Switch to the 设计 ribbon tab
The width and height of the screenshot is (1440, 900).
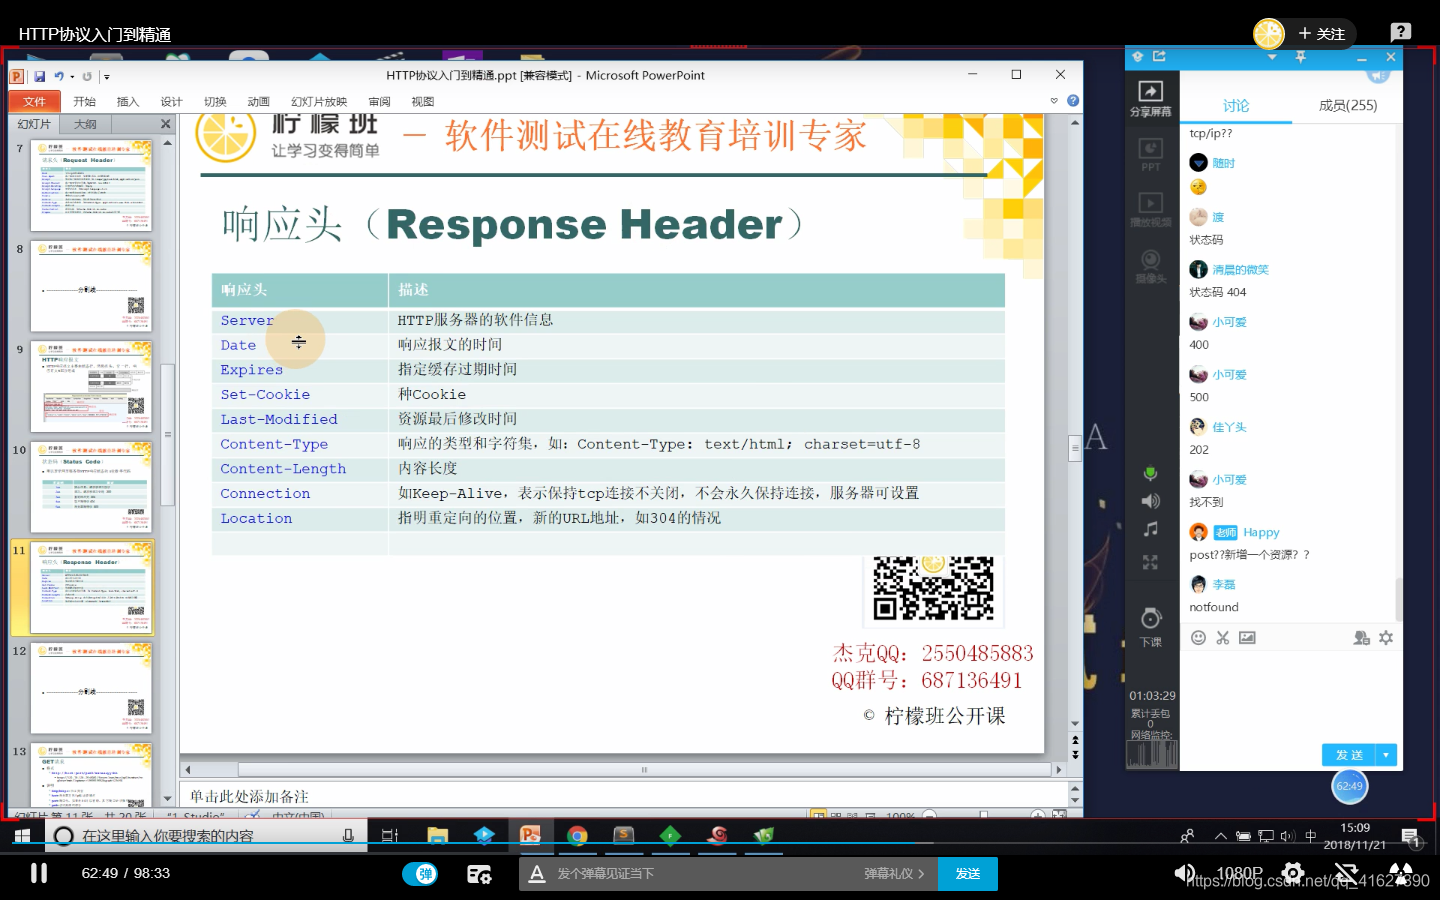(172, 102)
